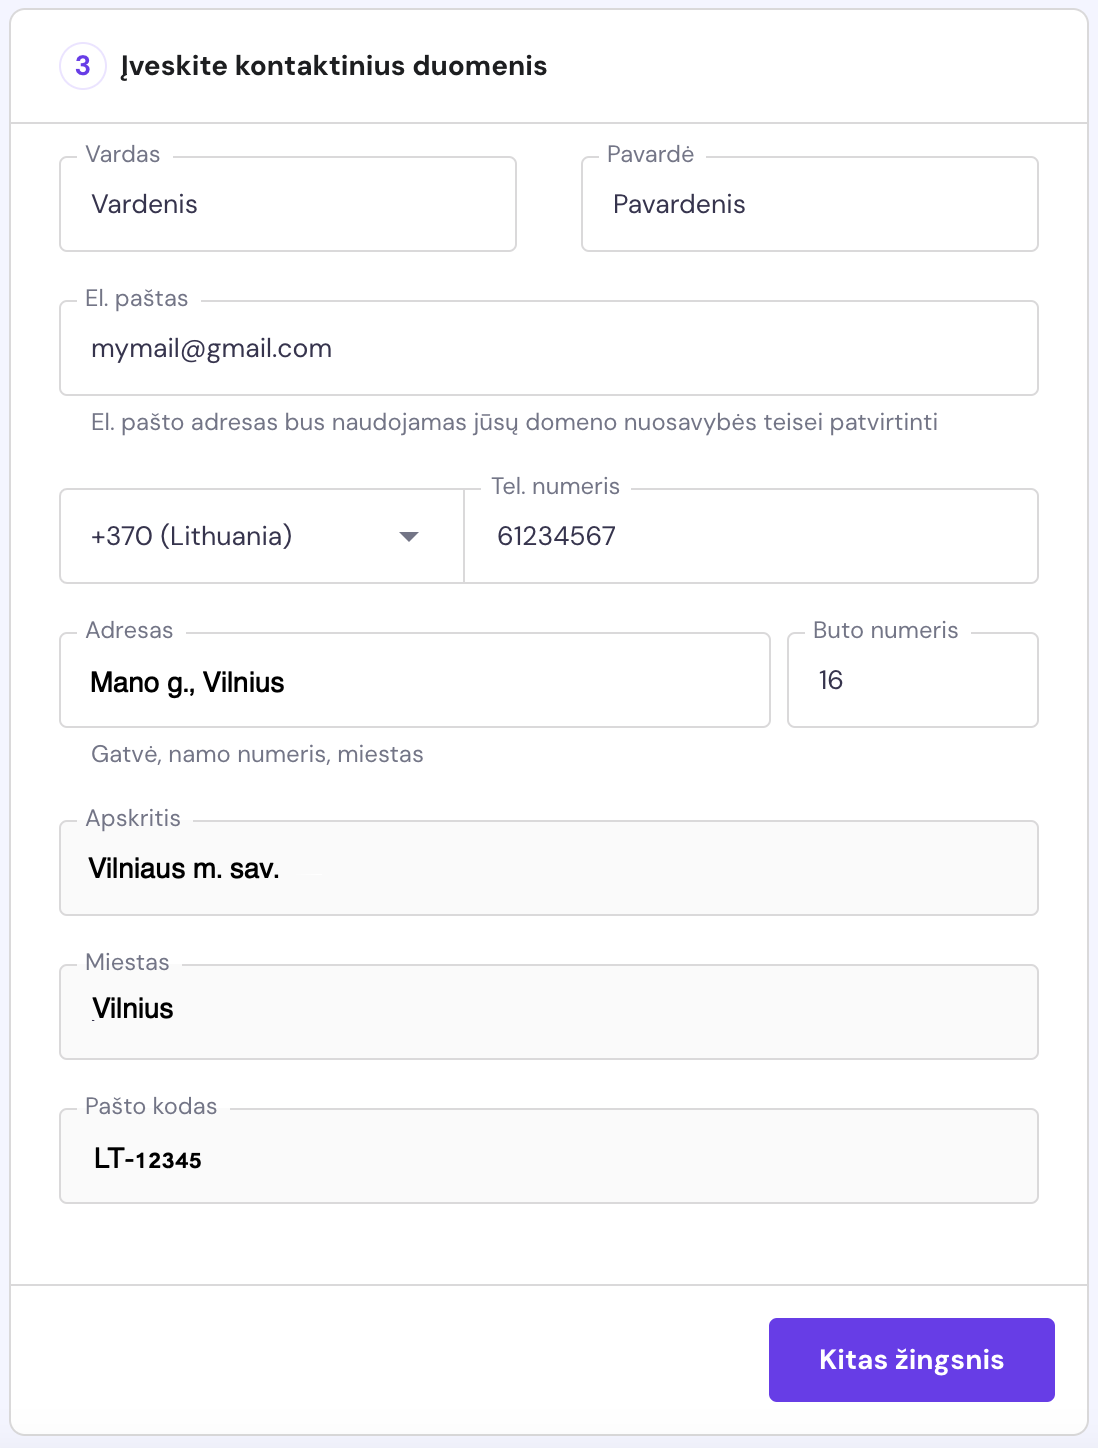The image size is (1098, 1448).
Task: Click the email field containing mymail@gmail.com
Action: click(548, 349)
